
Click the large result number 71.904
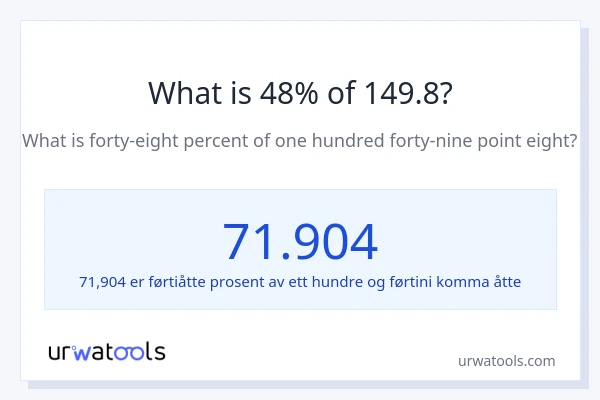(300, 240)
